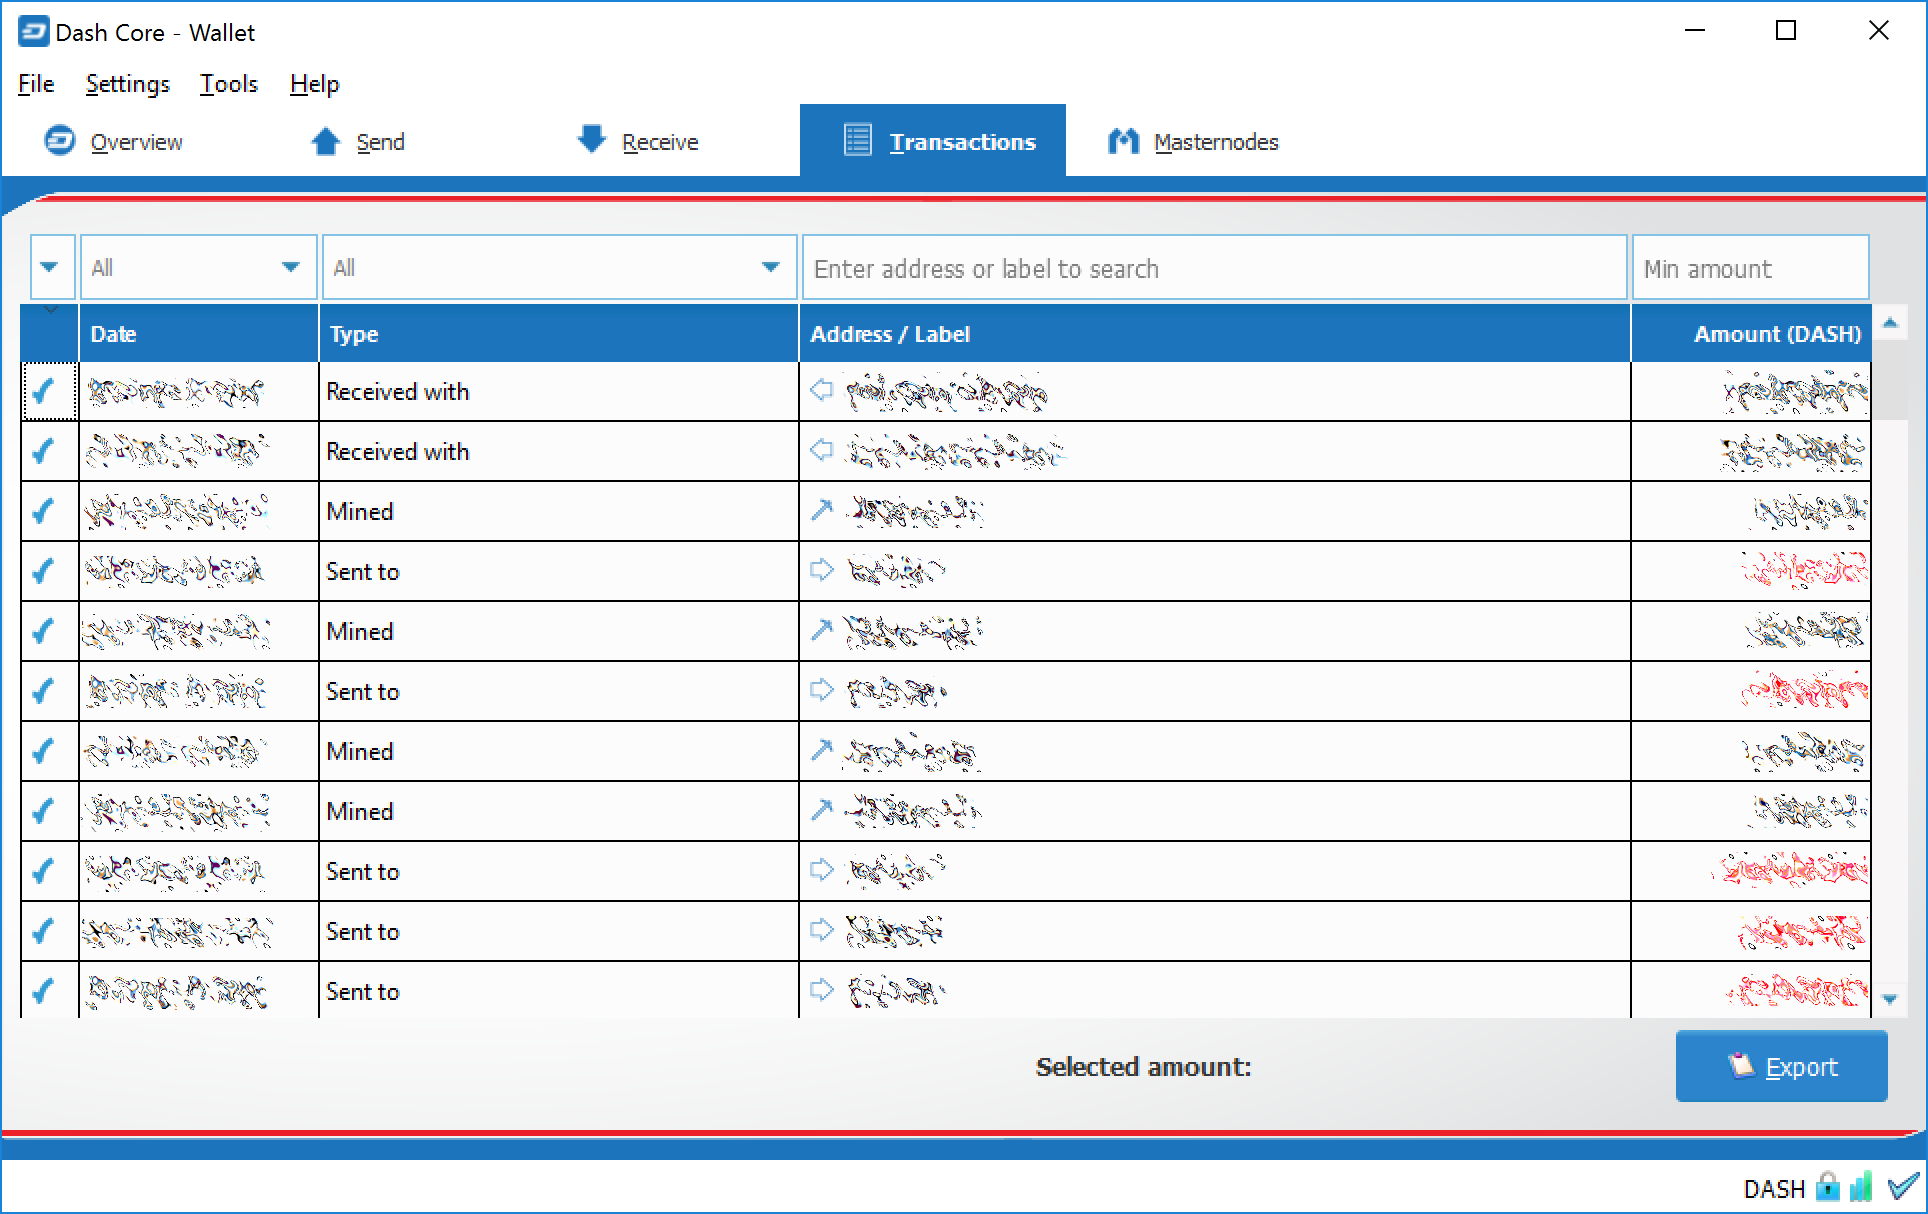Click the Dash Core logo in title bar

click(33, 32)
